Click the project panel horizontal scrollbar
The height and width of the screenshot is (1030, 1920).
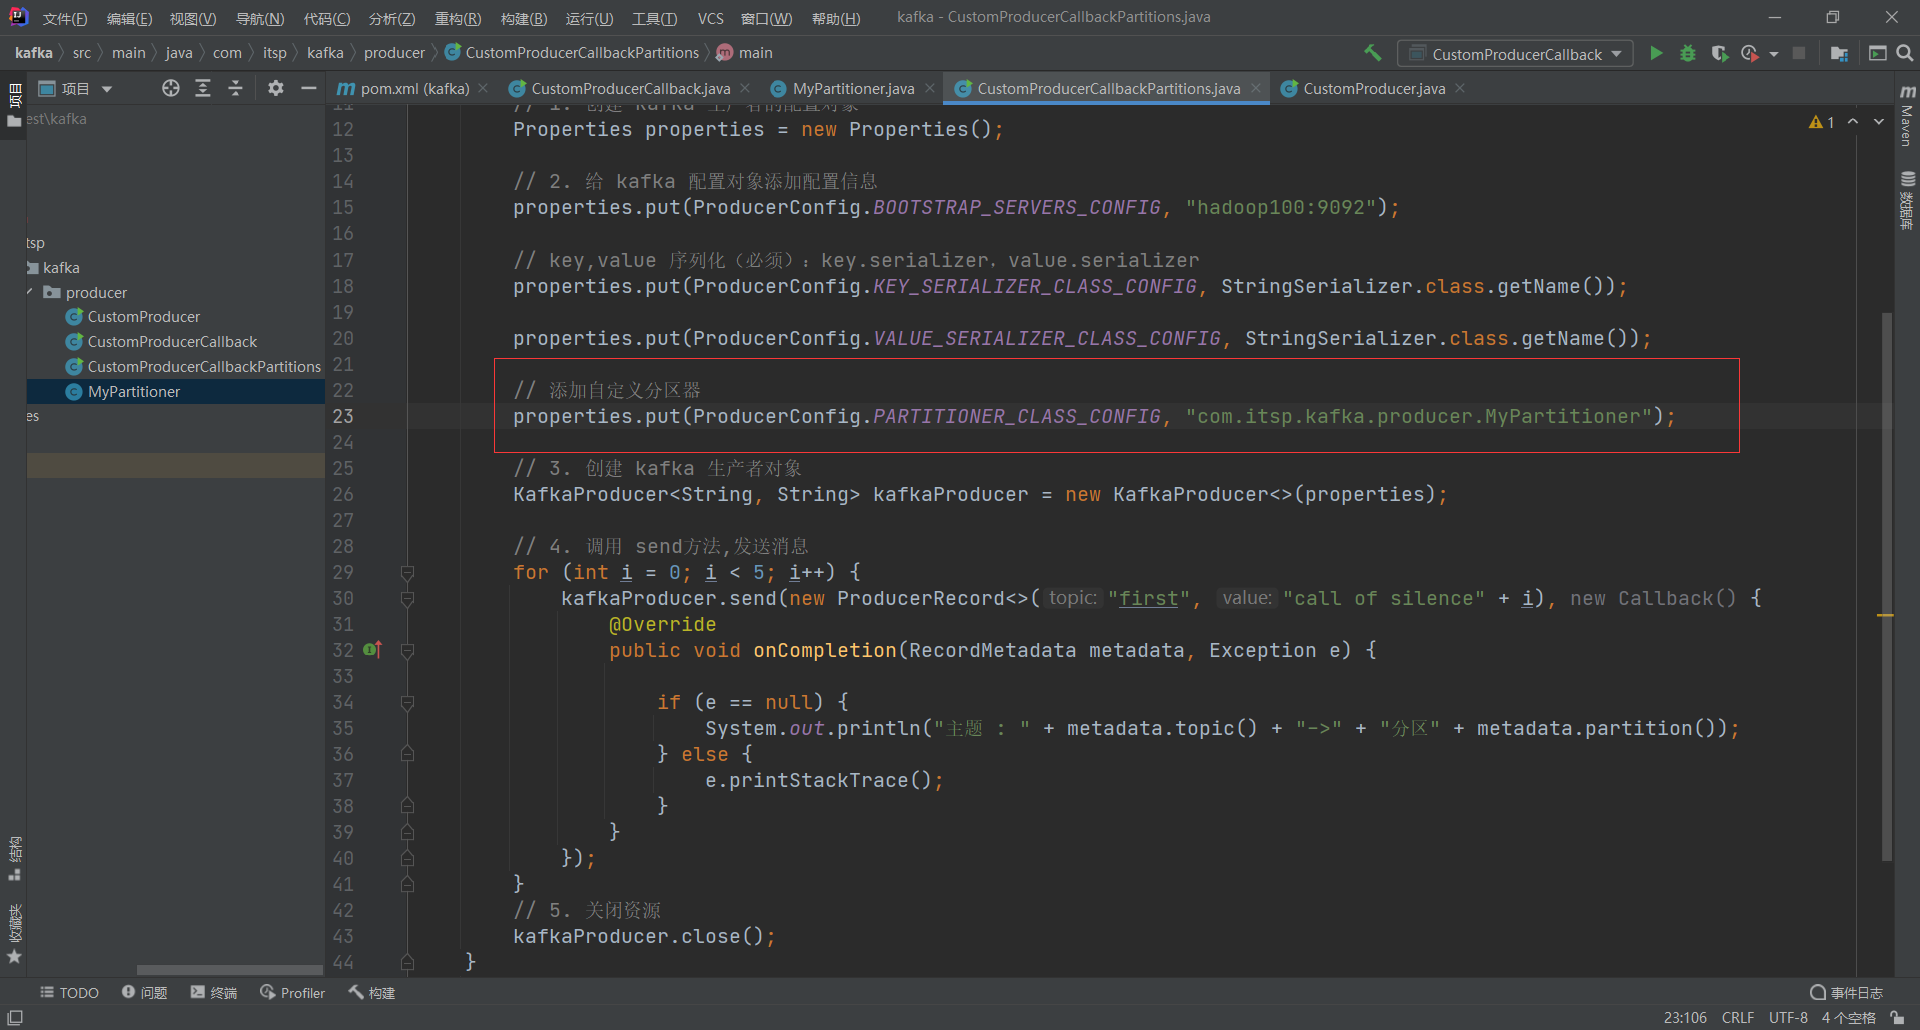(x=229, y=969)
